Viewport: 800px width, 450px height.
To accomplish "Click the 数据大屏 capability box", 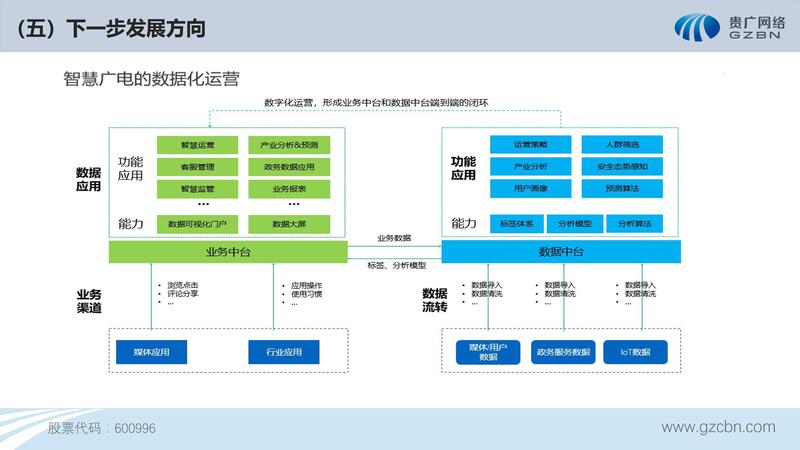I will [x=289, y=223].
